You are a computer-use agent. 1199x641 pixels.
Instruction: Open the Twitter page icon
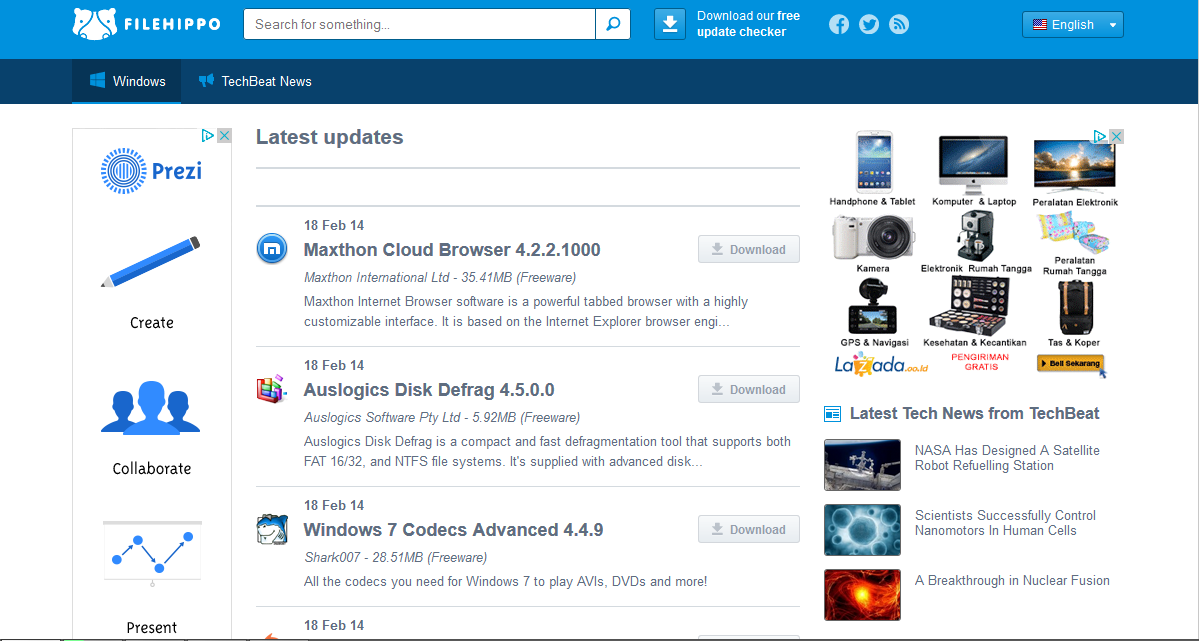coord(868,23)
